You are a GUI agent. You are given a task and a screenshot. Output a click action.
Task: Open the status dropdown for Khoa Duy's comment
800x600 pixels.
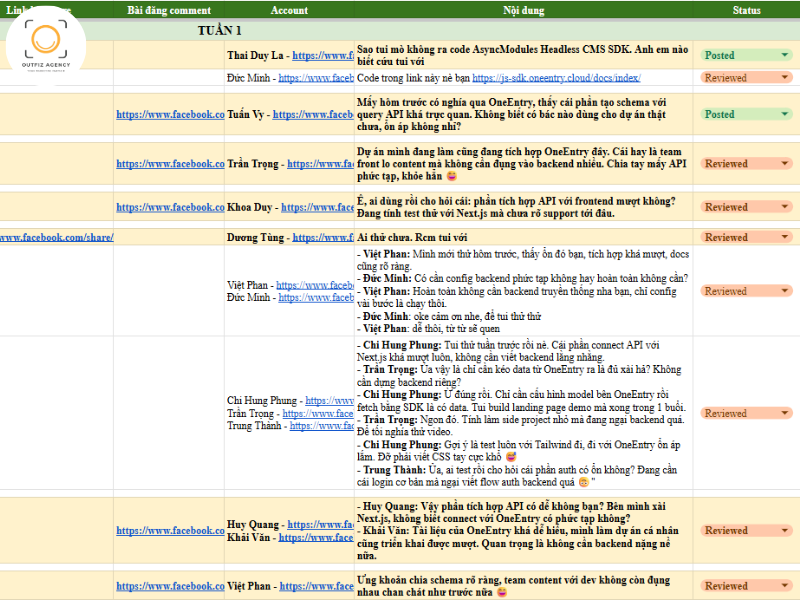pyautogui.click(x=784, y=207)
